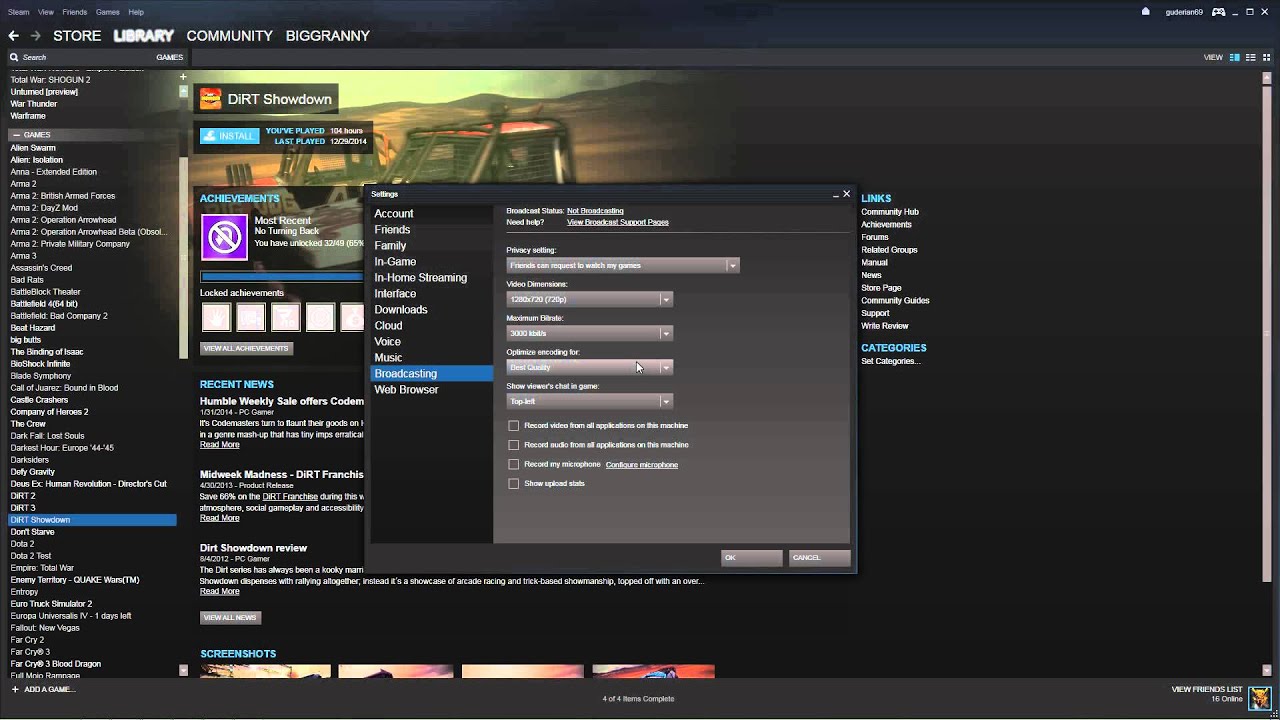
Task: Go to the COMMUNITY tab
Action: (x=229, y=36)
